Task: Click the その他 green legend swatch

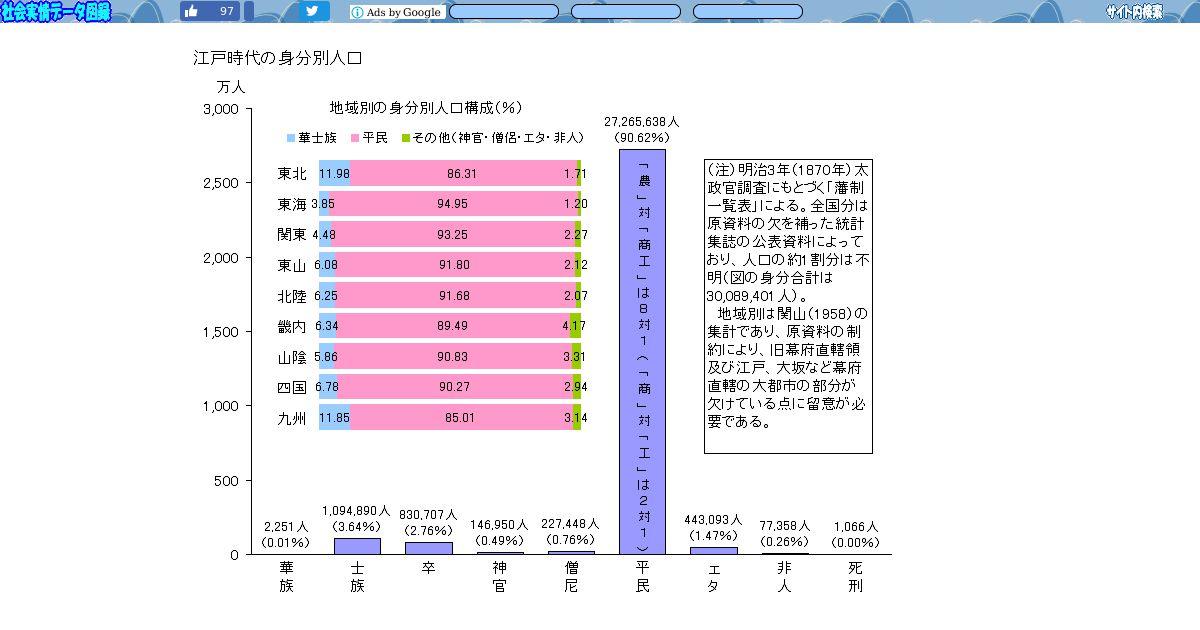Action: pyautogui.click(x=406, y=137)
